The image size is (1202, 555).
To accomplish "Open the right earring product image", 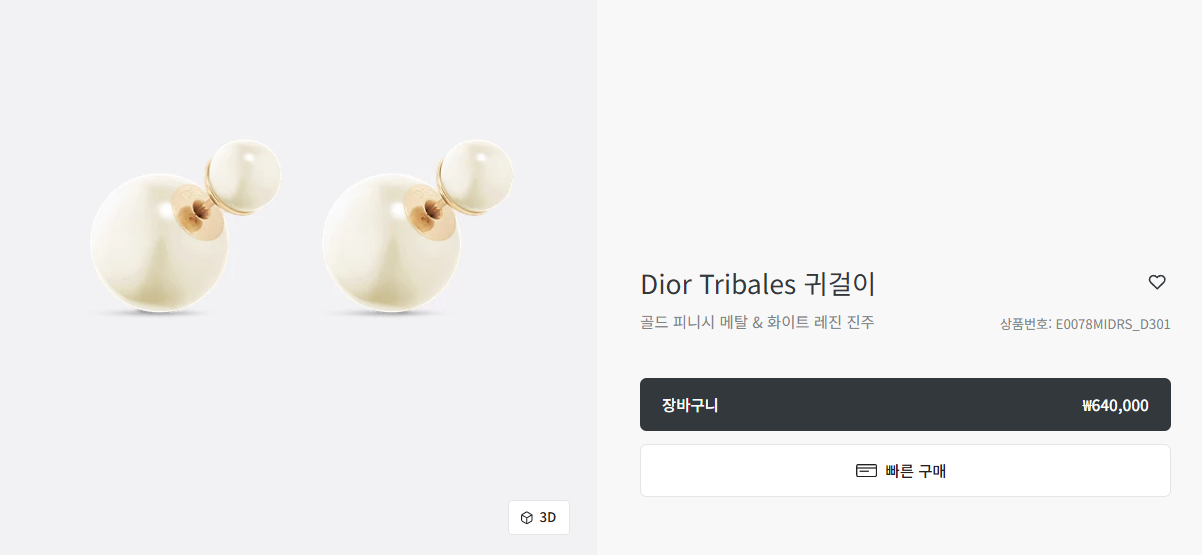I will 418,227.
